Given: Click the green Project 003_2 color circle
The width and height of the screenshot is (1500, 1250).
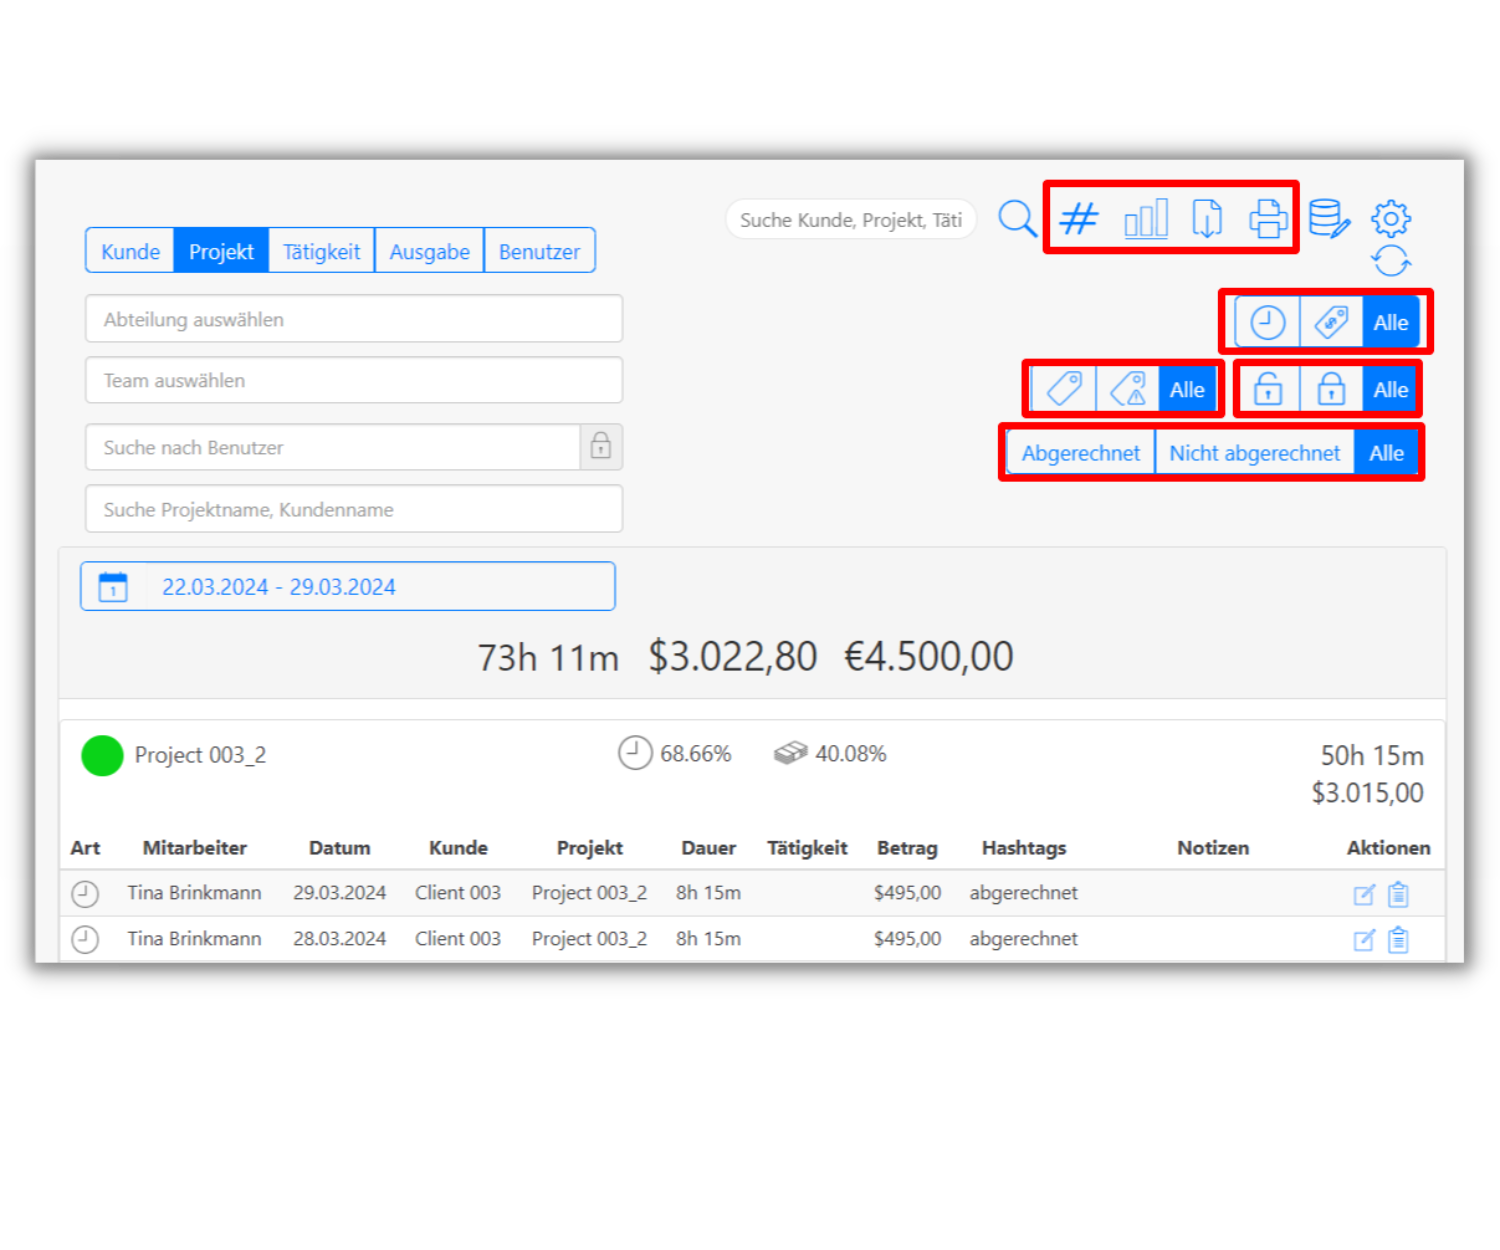Looking at the screenshot, I should pyautogui.click(x=102, y=756).
